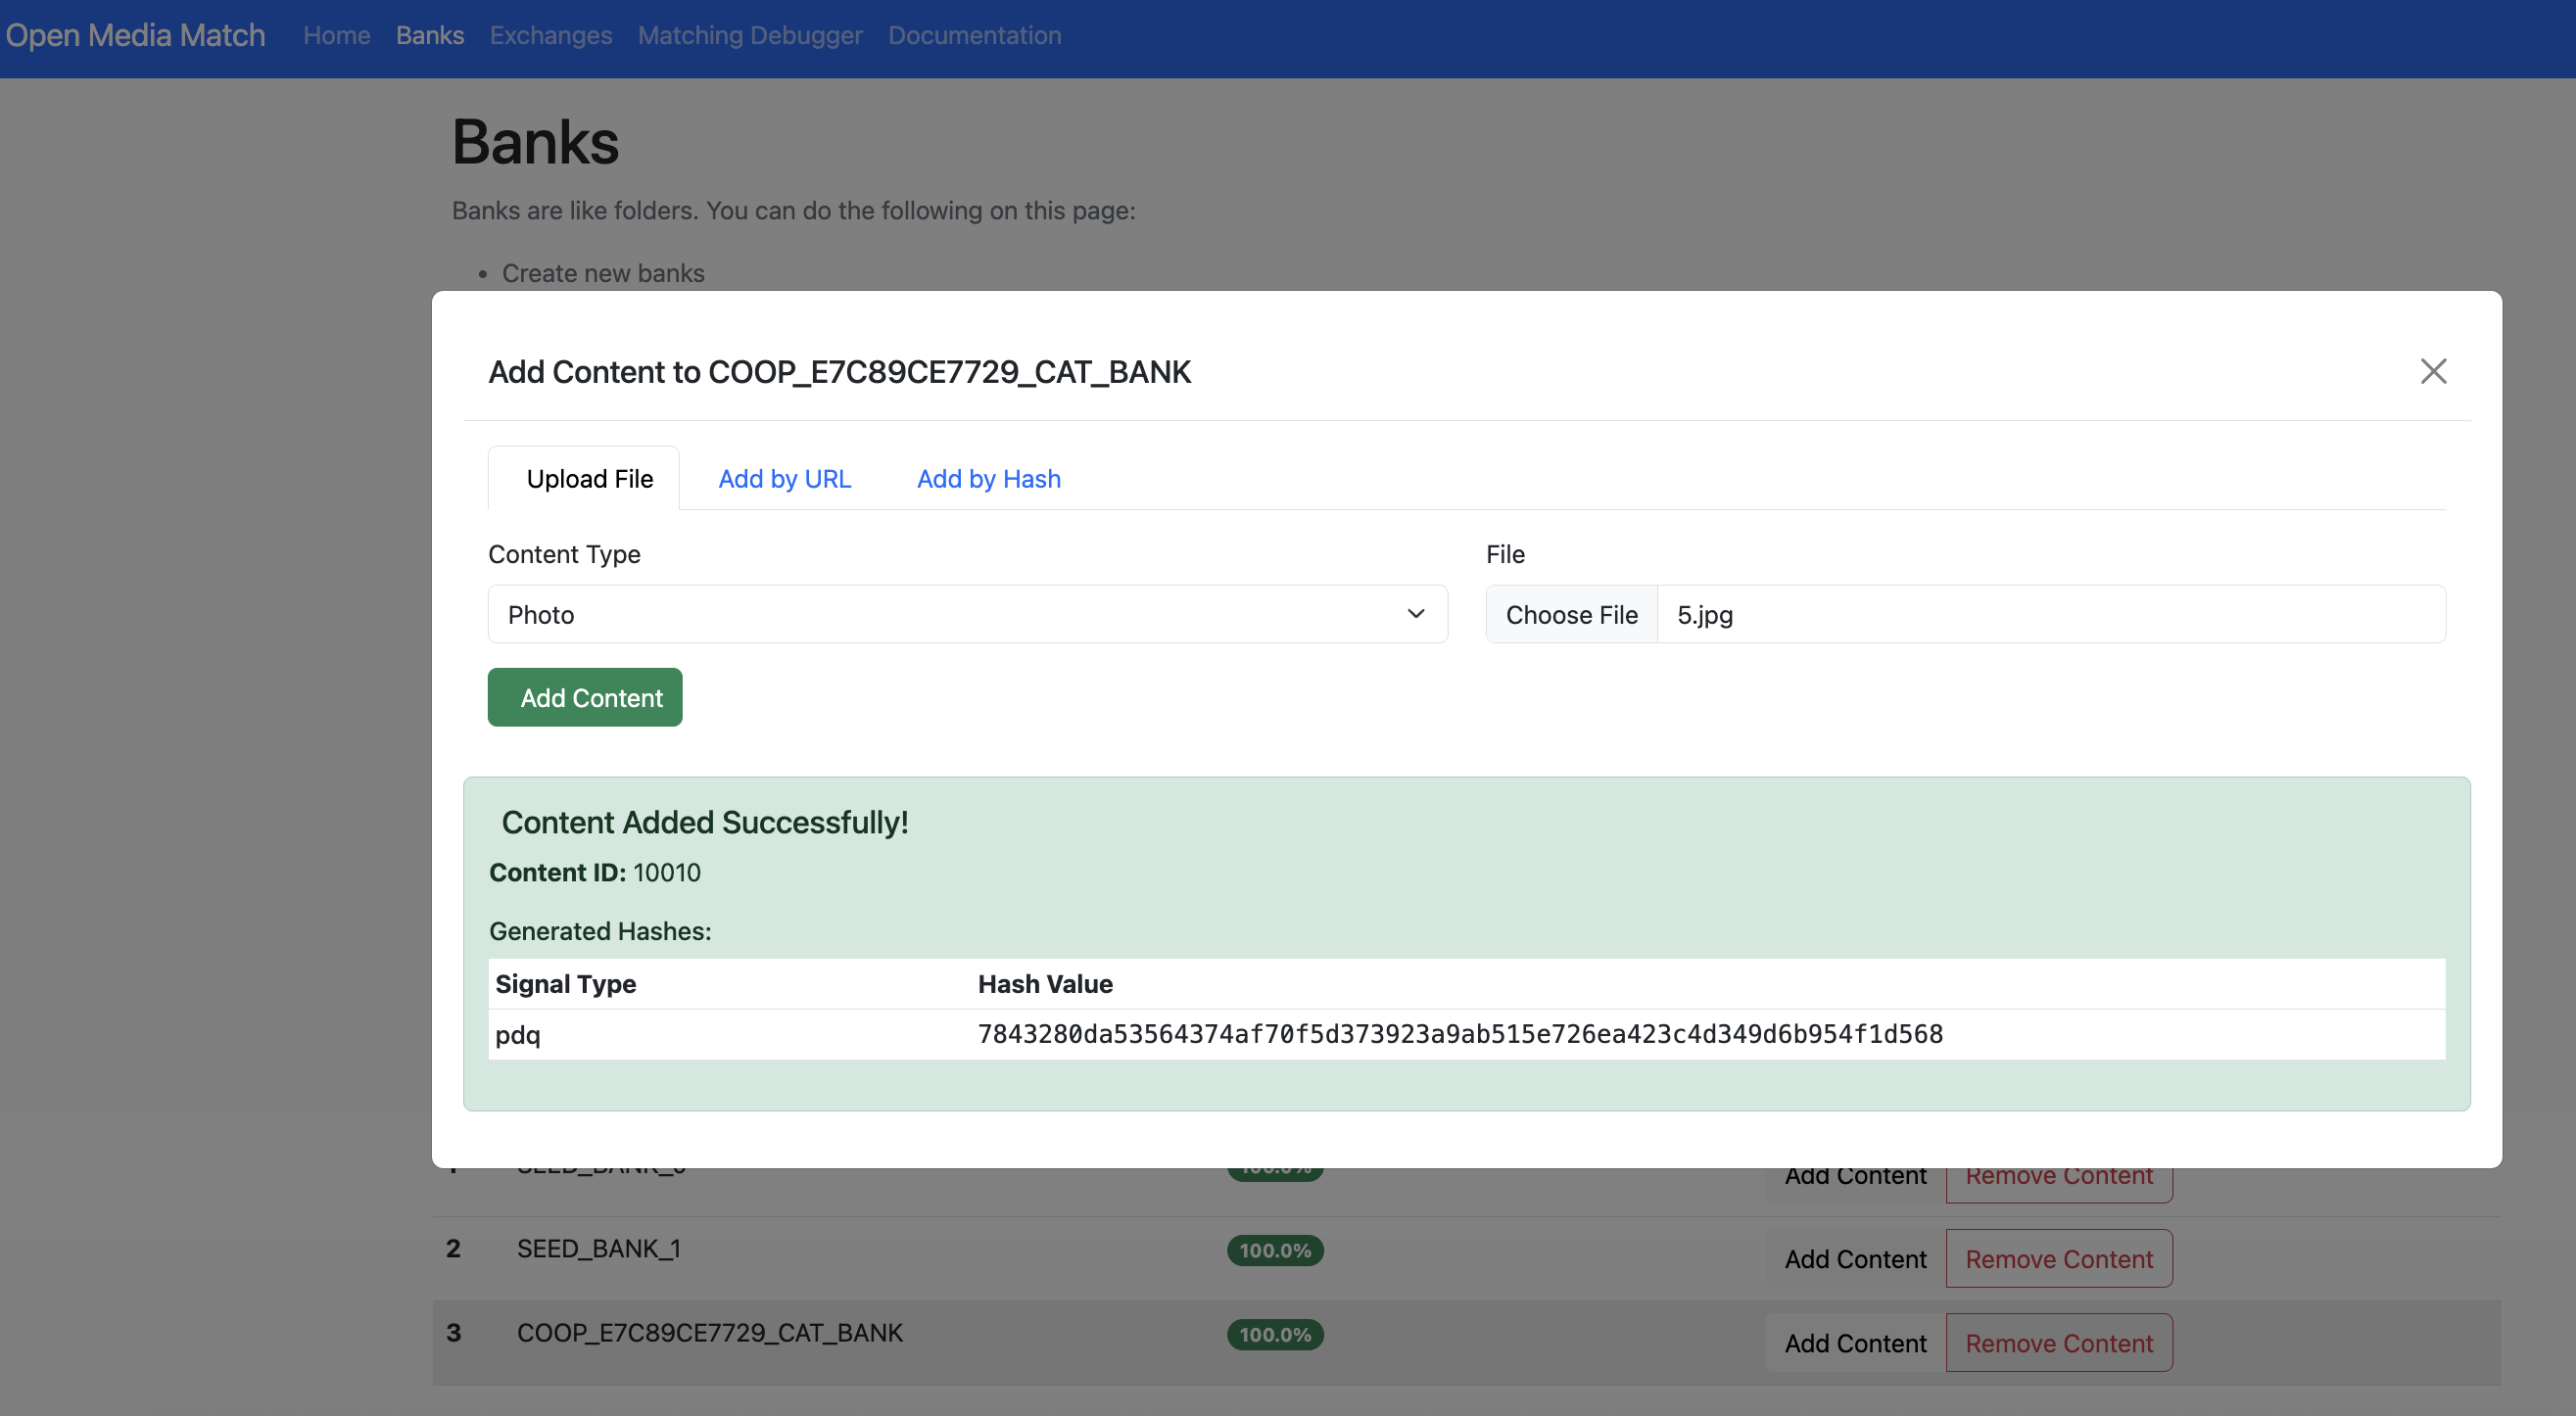Close the Add Content dialog
The width and height of the screenshot is (2576, 1416).
(2433, 371)
